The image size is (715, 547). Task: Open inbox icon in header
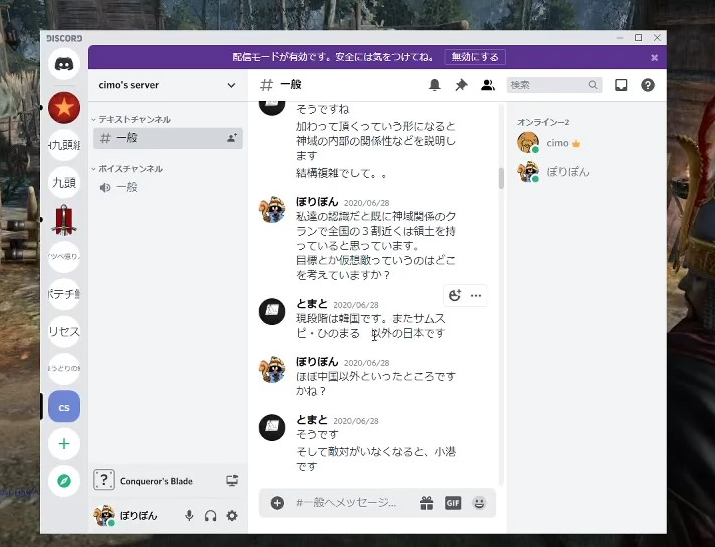pos(621,85)
